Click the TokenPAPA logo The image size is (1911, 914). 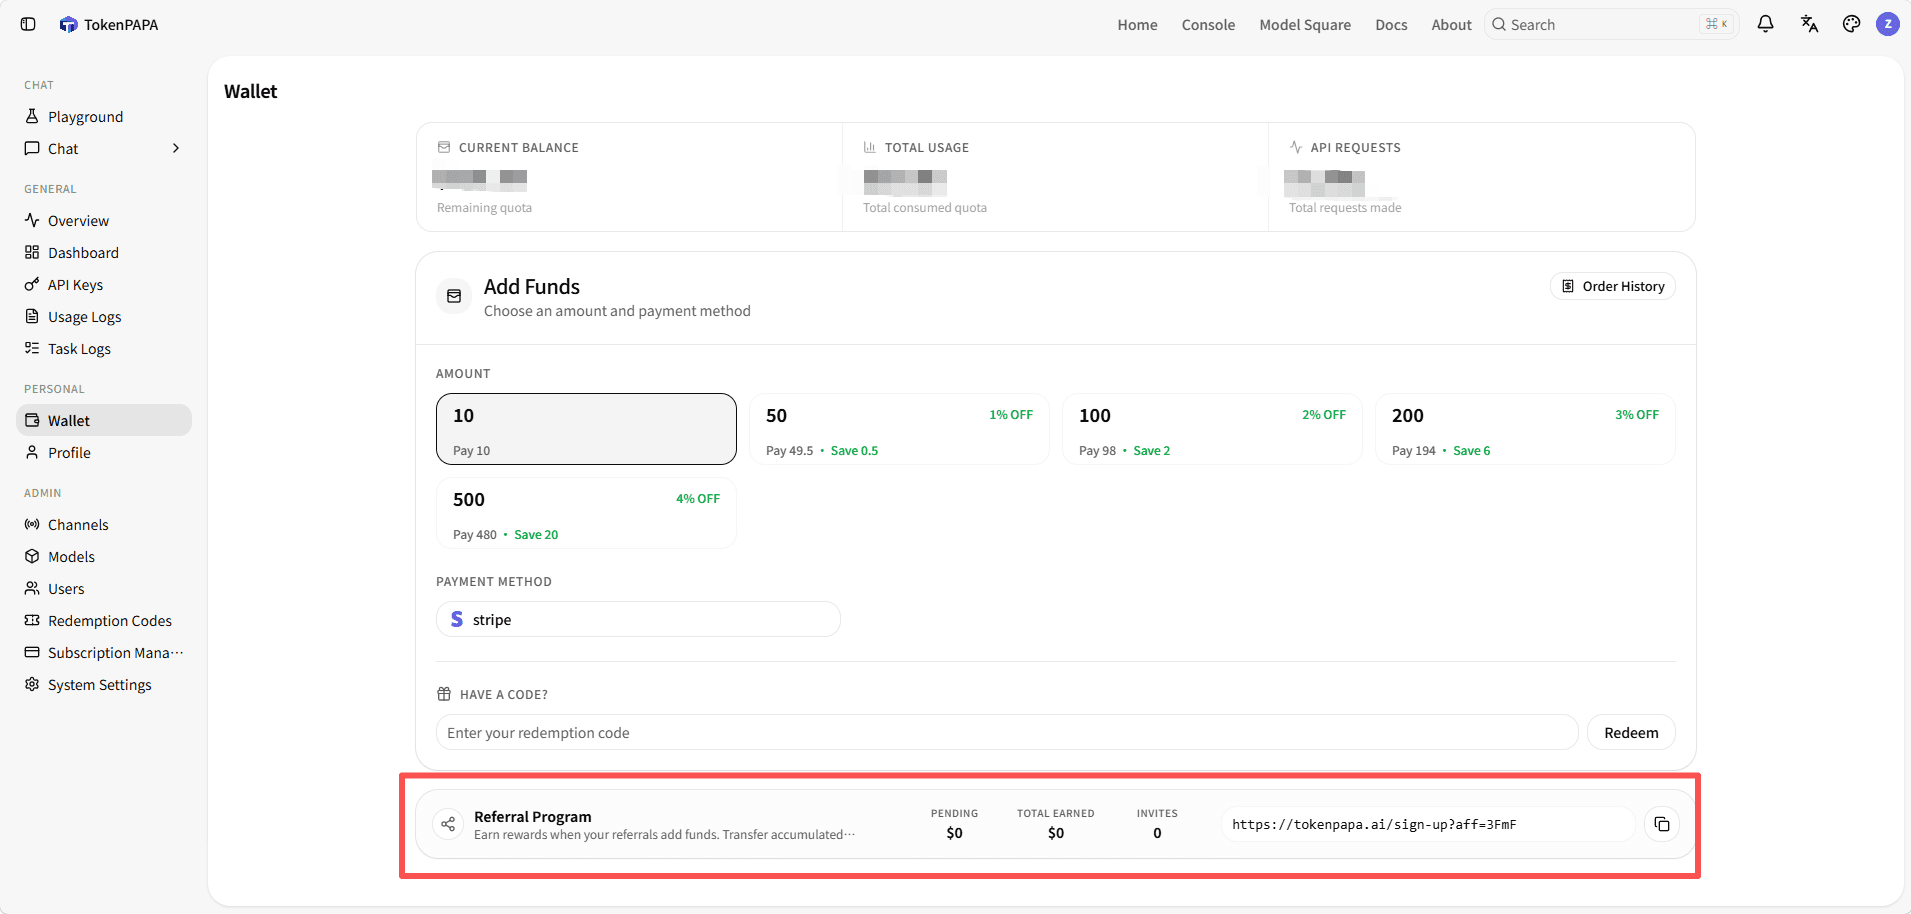pyautogui.click(x=109, y=24)
